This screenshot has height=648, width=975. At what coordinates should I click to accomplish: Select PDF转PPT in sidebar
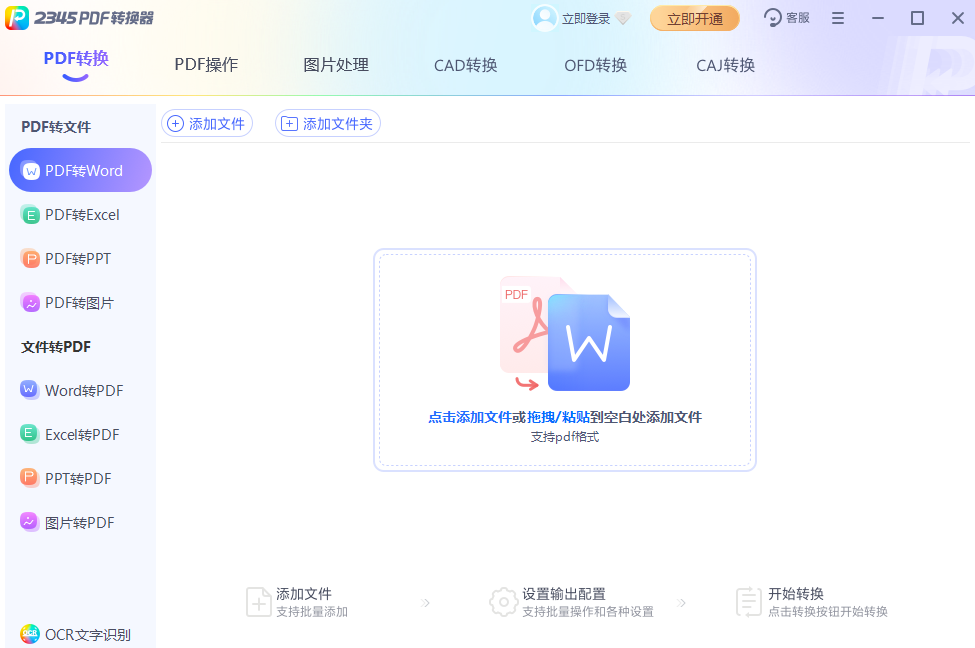(x=79, y=259)
